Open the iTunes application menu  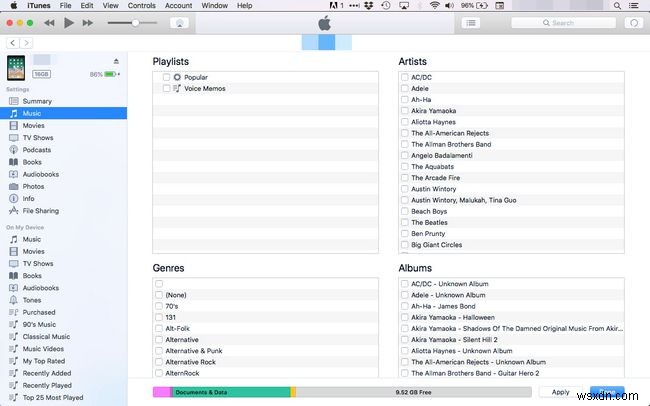tap(39, 6)
